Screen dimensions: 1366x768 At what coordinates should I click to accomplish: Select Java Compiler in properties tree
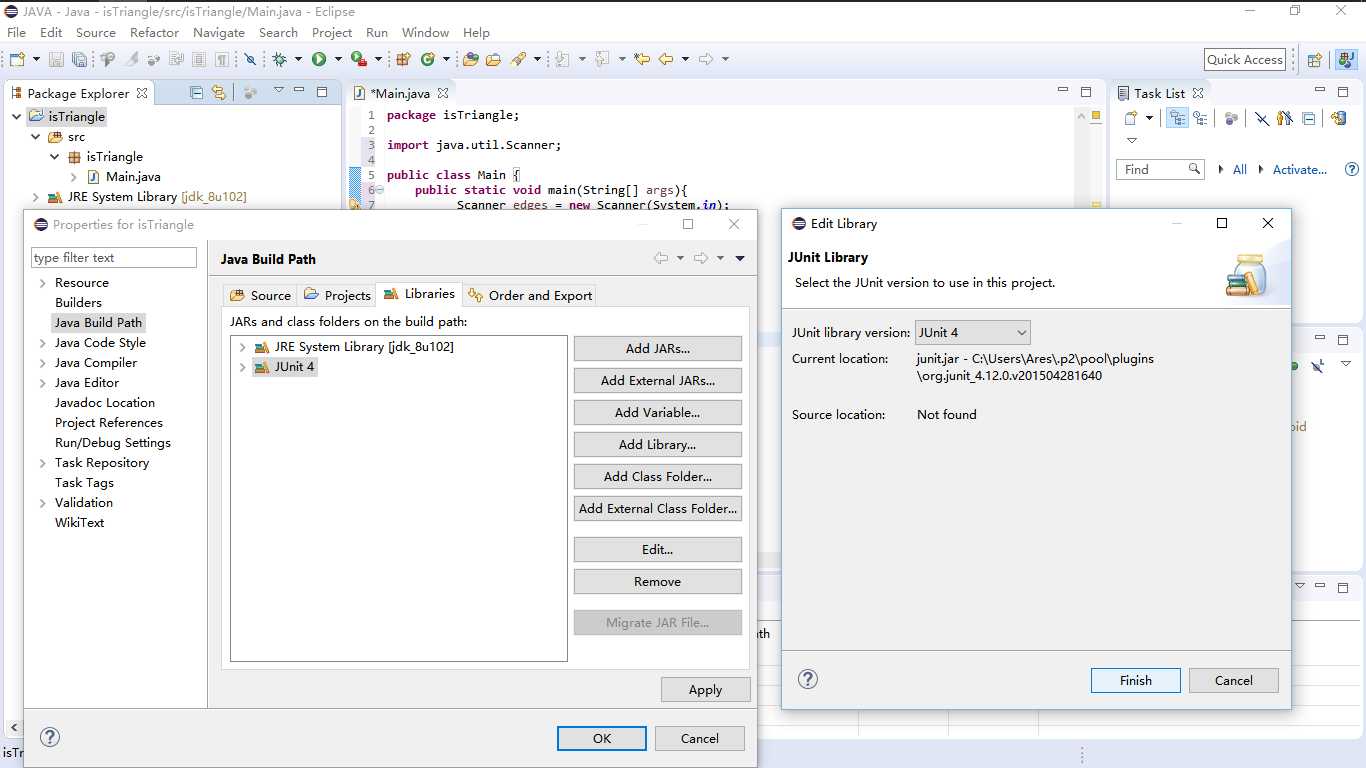(96, 362)
